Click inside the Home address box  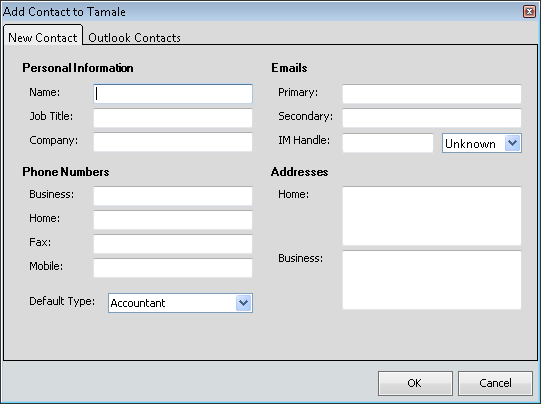click(x=432, y=216)
